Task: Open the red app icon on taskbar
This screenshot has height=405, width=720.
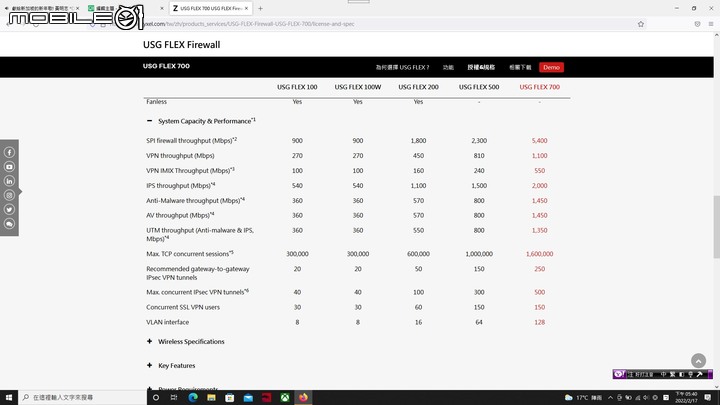Action: (x=266, y=397)
